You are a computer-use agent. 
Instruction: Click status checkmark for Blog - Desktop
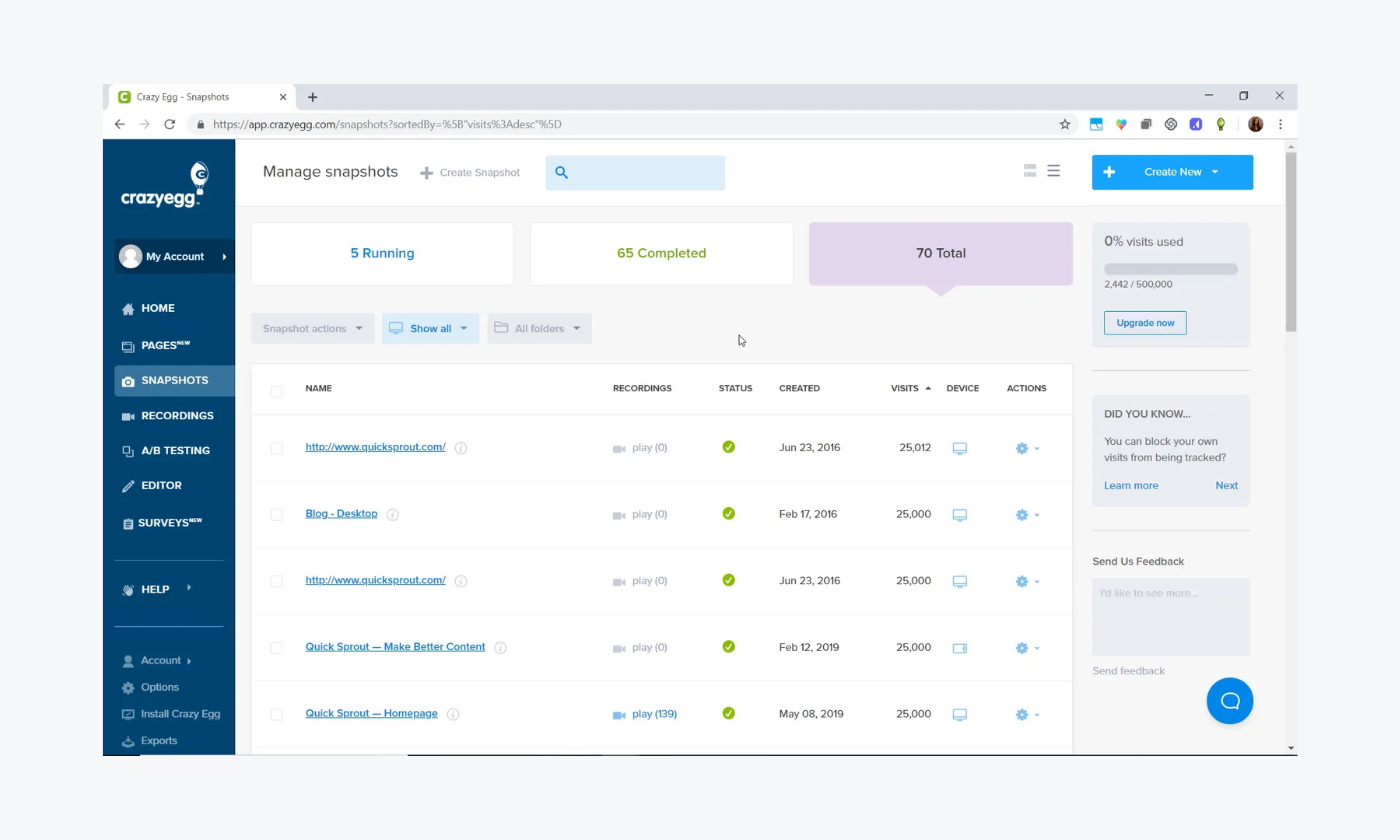click(x=729, y=514)
